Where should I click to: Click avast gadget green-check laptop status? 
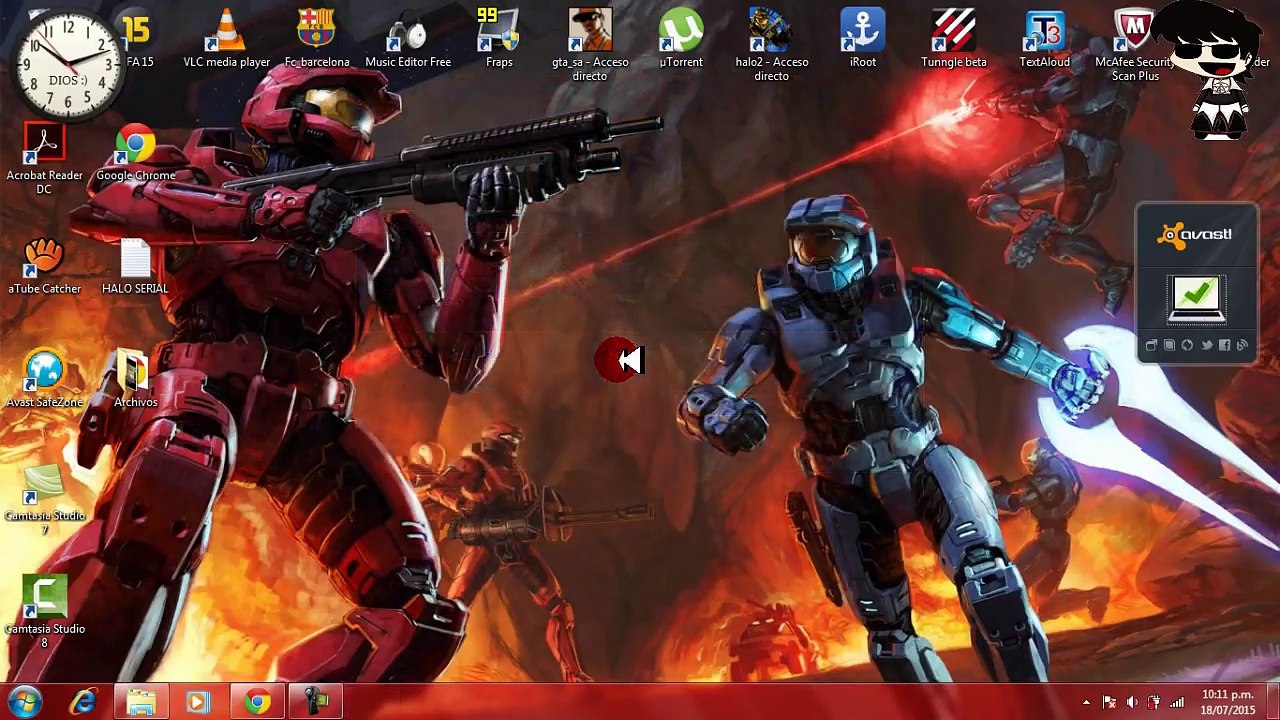pyautogui.click(x=1196, y=300)
